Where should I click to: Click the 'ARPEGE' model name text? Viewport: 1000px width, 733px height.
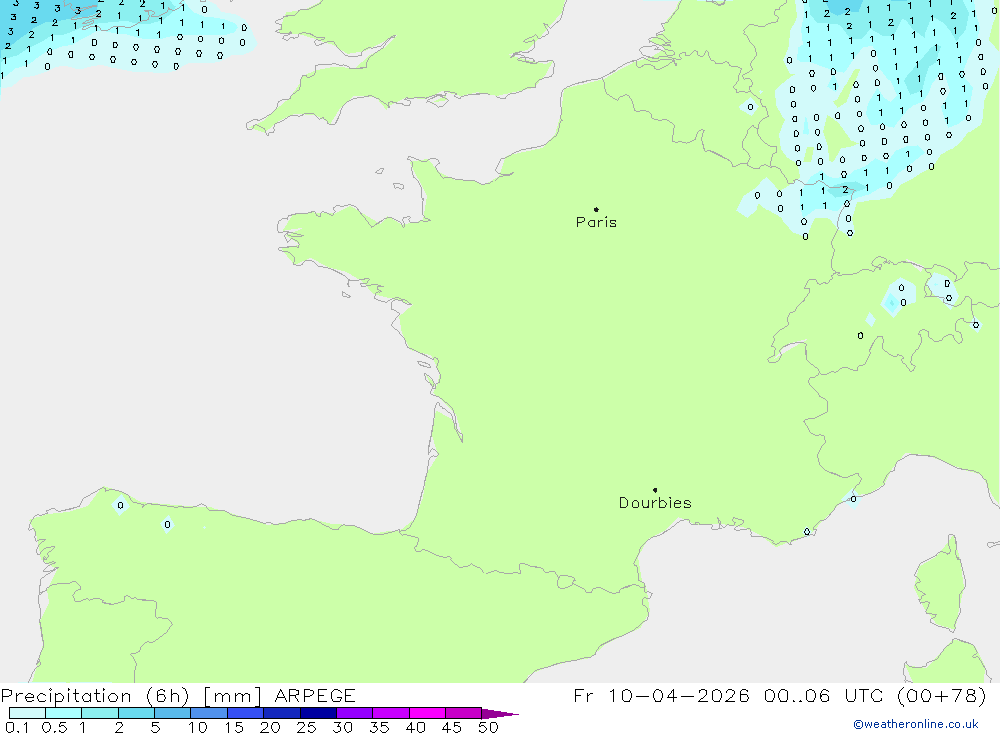tap(315, 695)
